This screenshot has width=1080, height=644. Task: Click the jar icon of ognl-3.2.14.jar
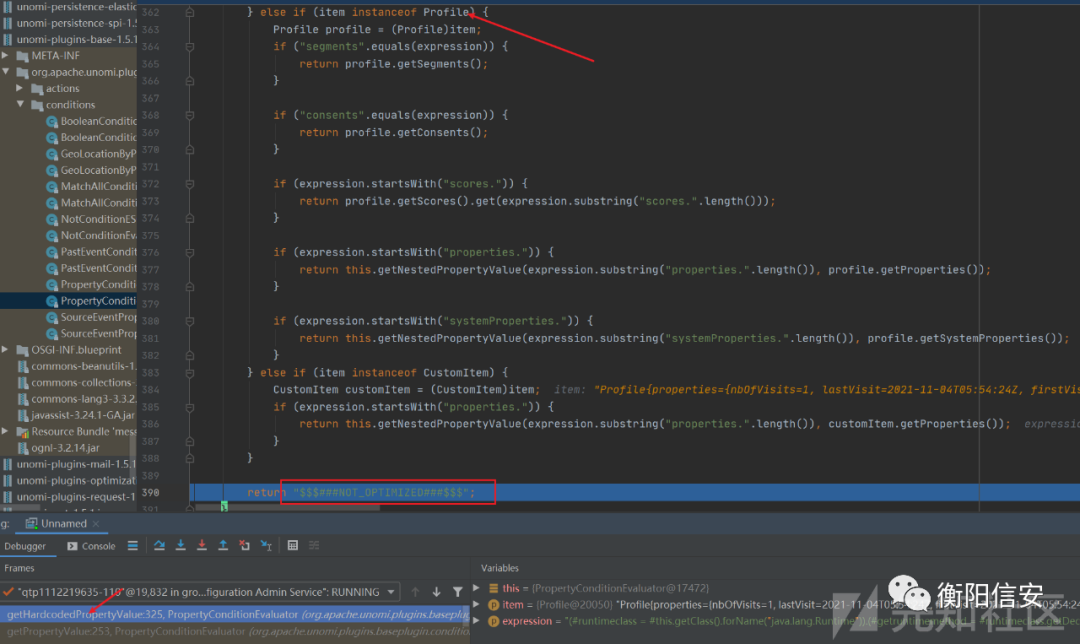click(23, 448)
